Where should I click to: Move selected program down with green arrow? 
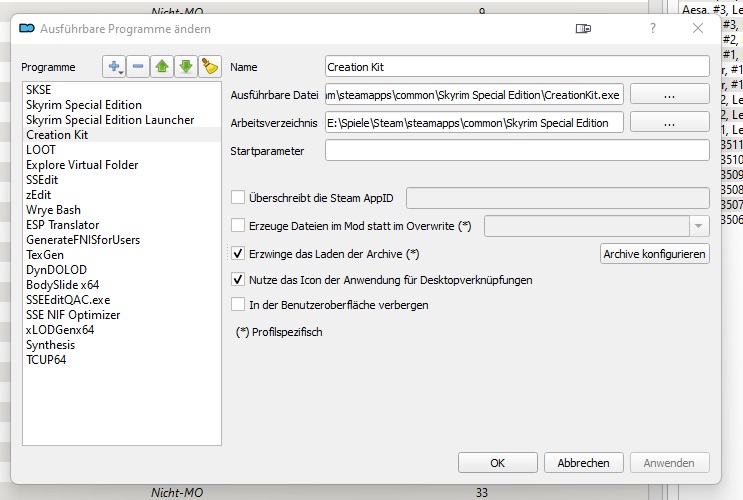click(x=185, y=67)
